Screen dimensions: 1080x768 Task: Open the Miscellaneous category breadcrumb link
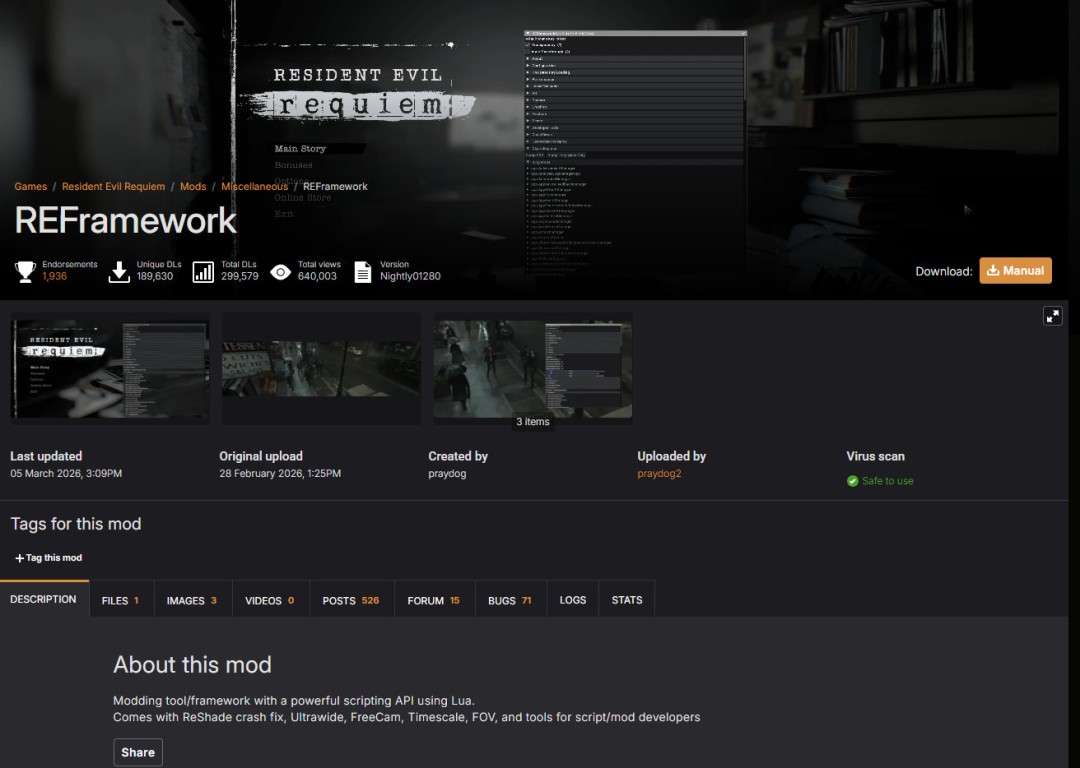(x=254, y=187)
